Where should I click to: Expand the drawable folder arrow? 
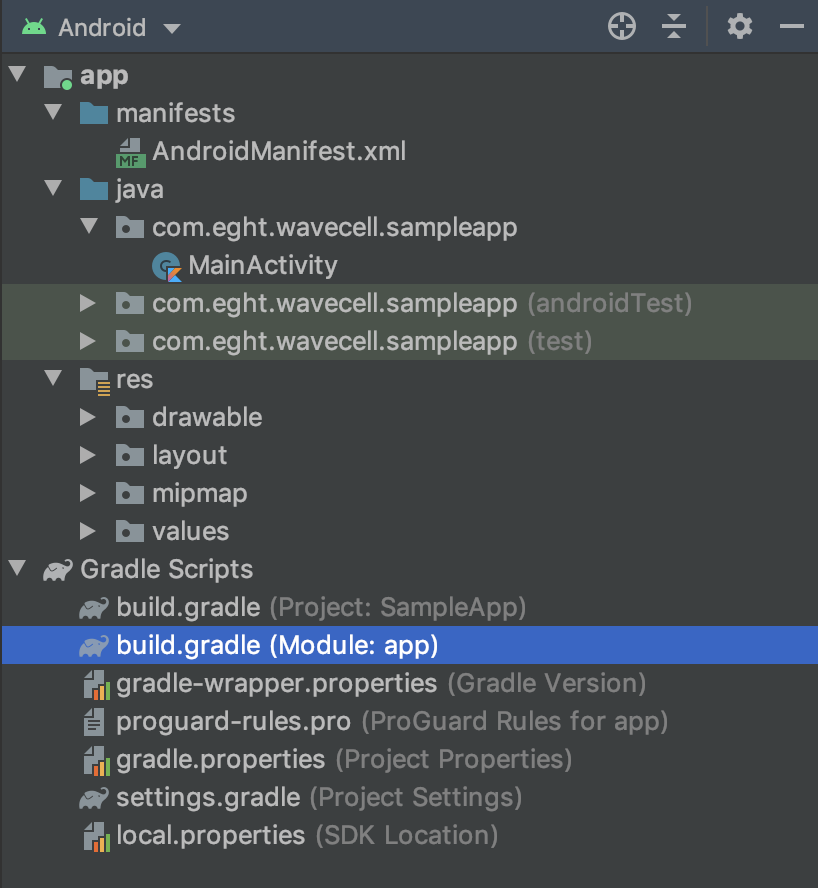click(89, 417)
